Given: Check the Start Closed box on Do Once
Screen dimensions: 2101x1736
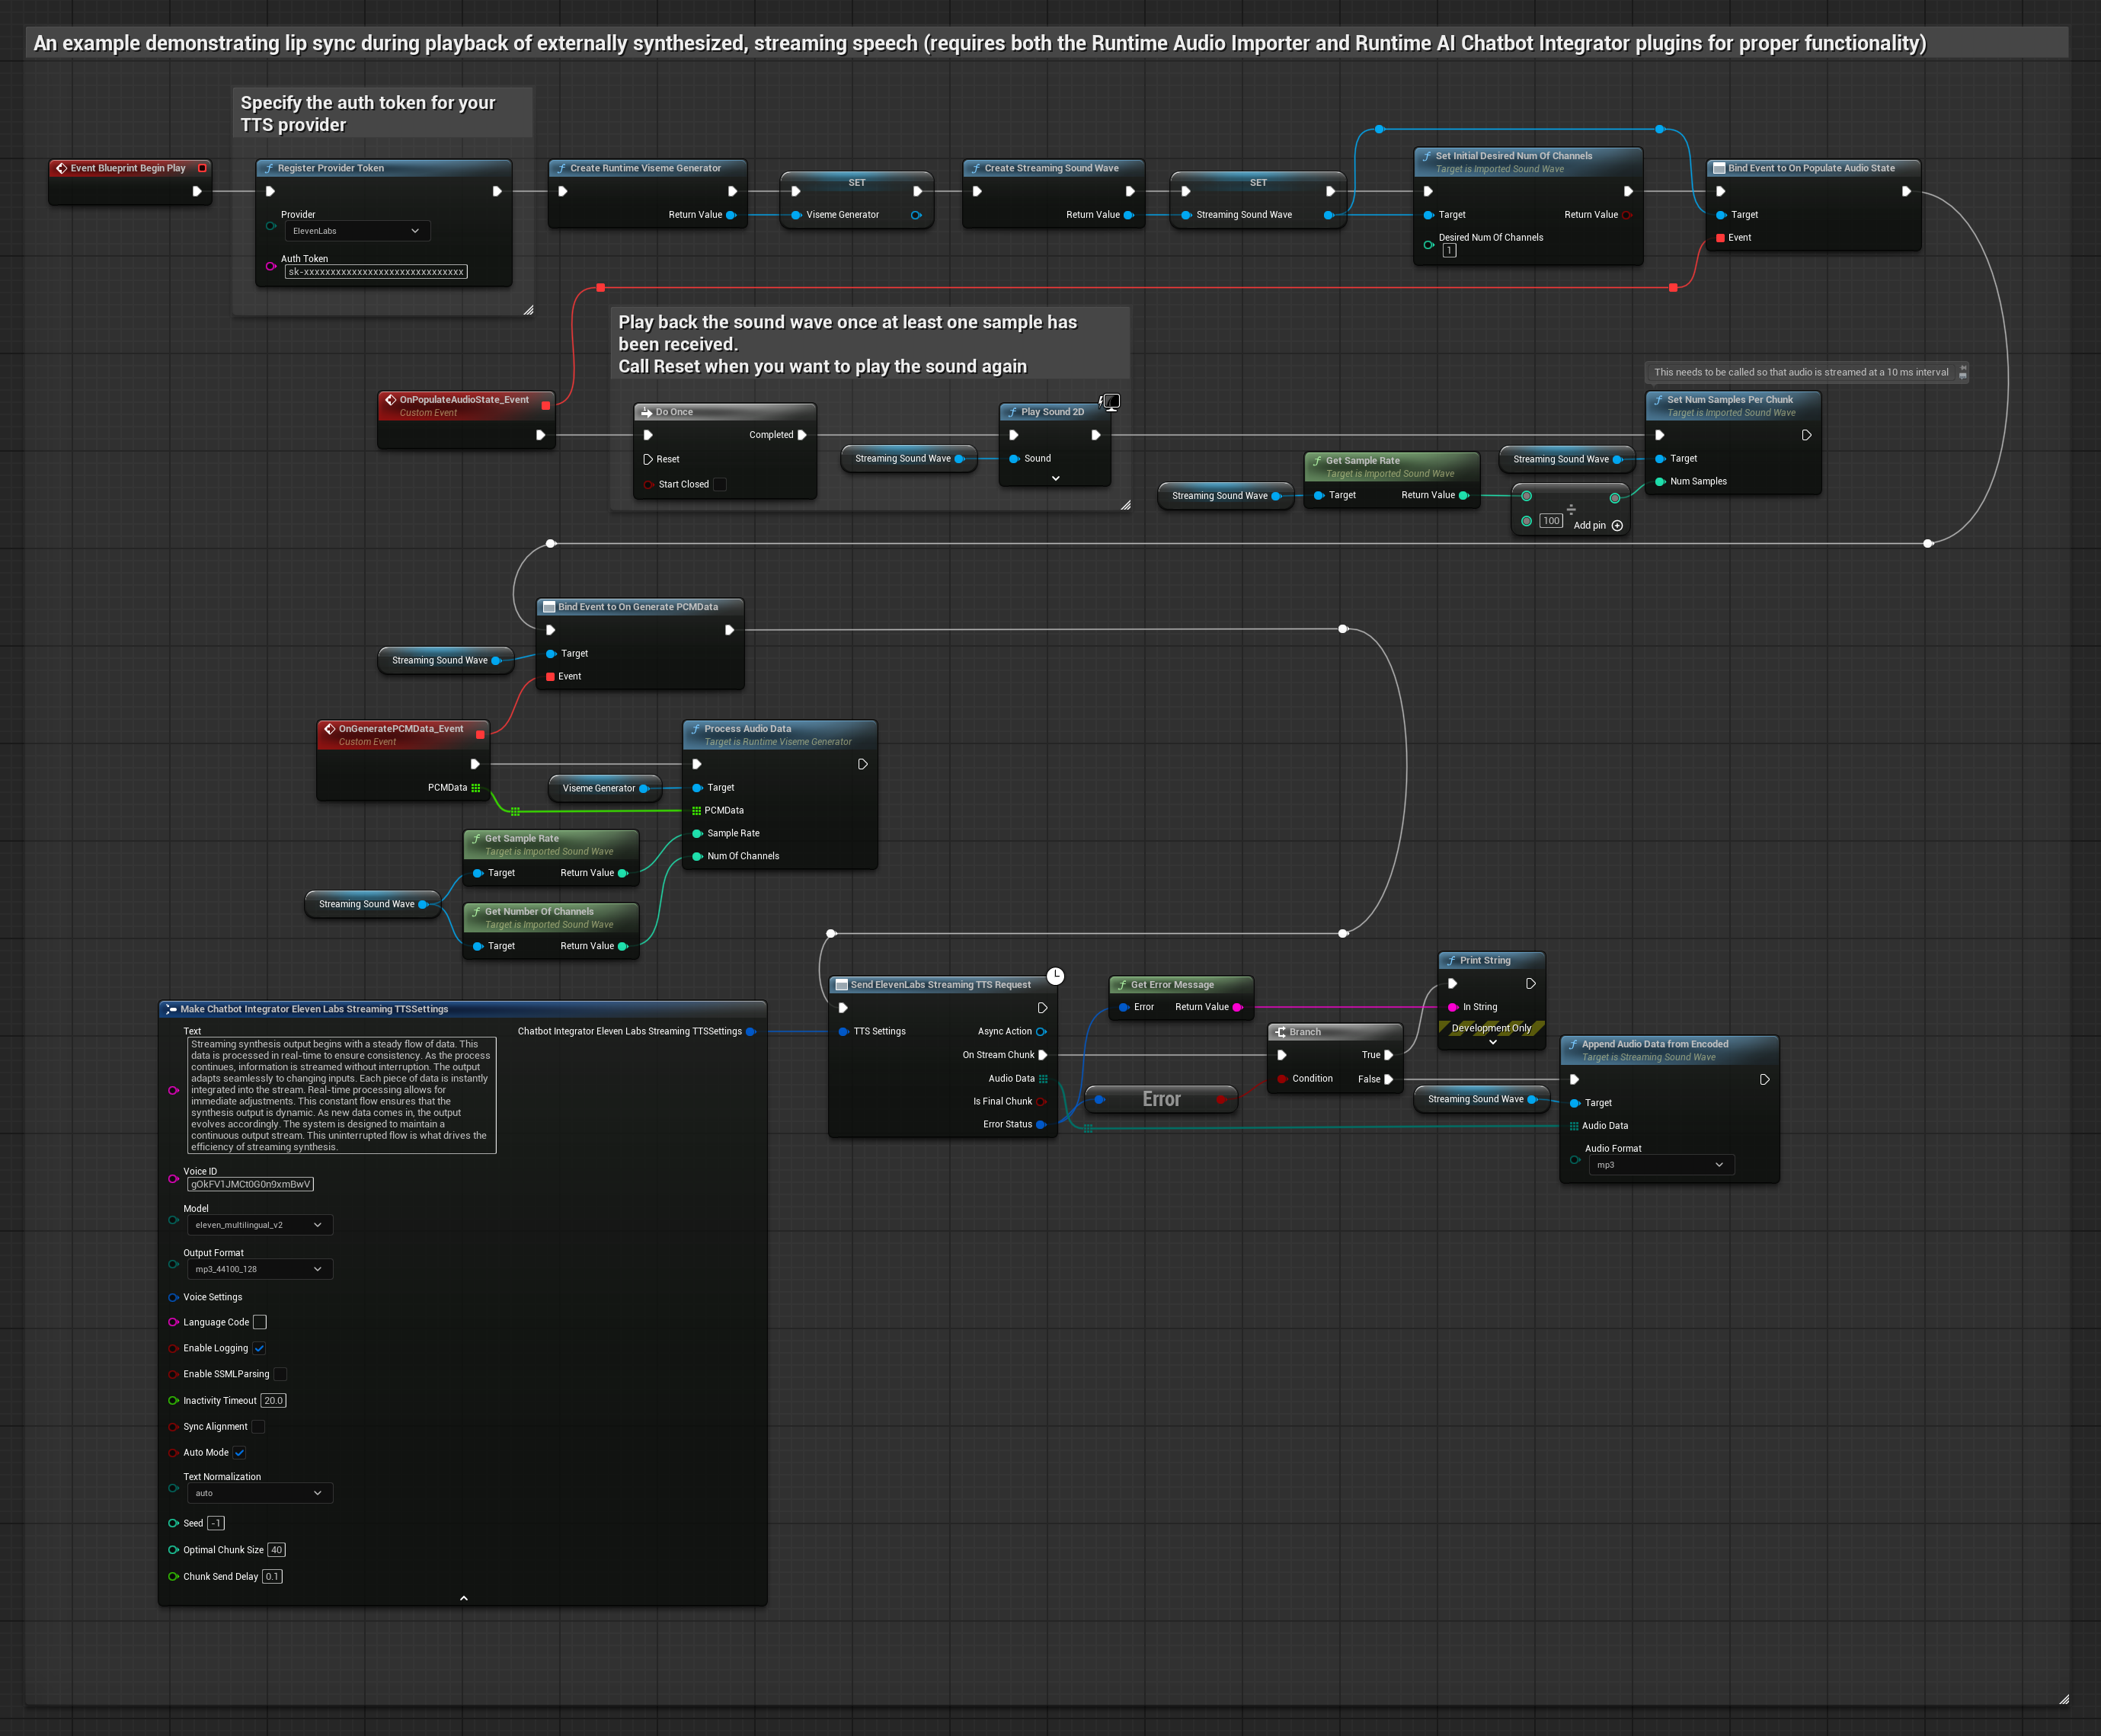Looking at the screenshot, I should 720,485.
